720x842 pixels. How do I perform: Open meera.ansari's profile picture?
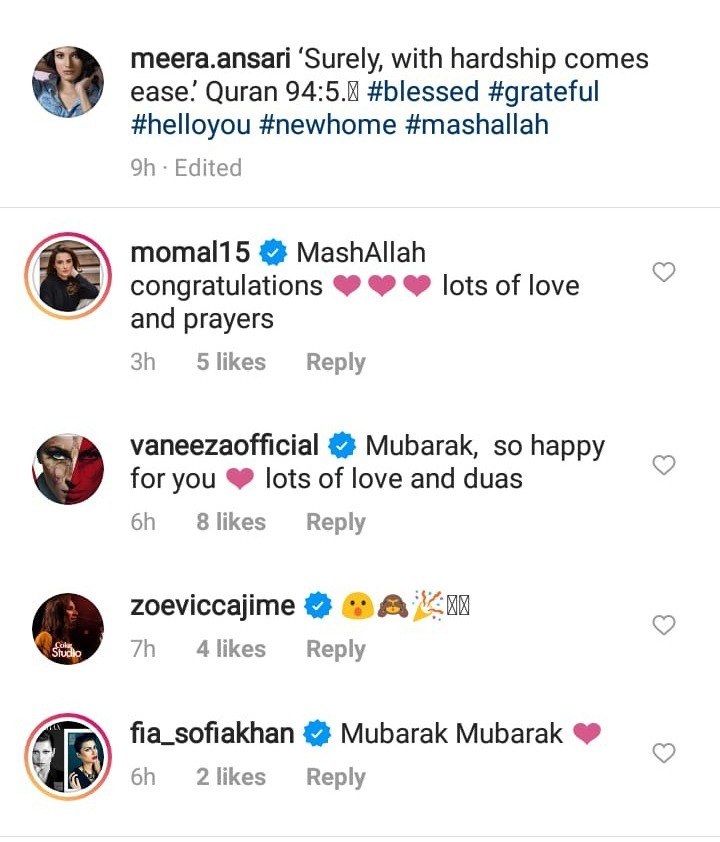(x=68, y=82)
